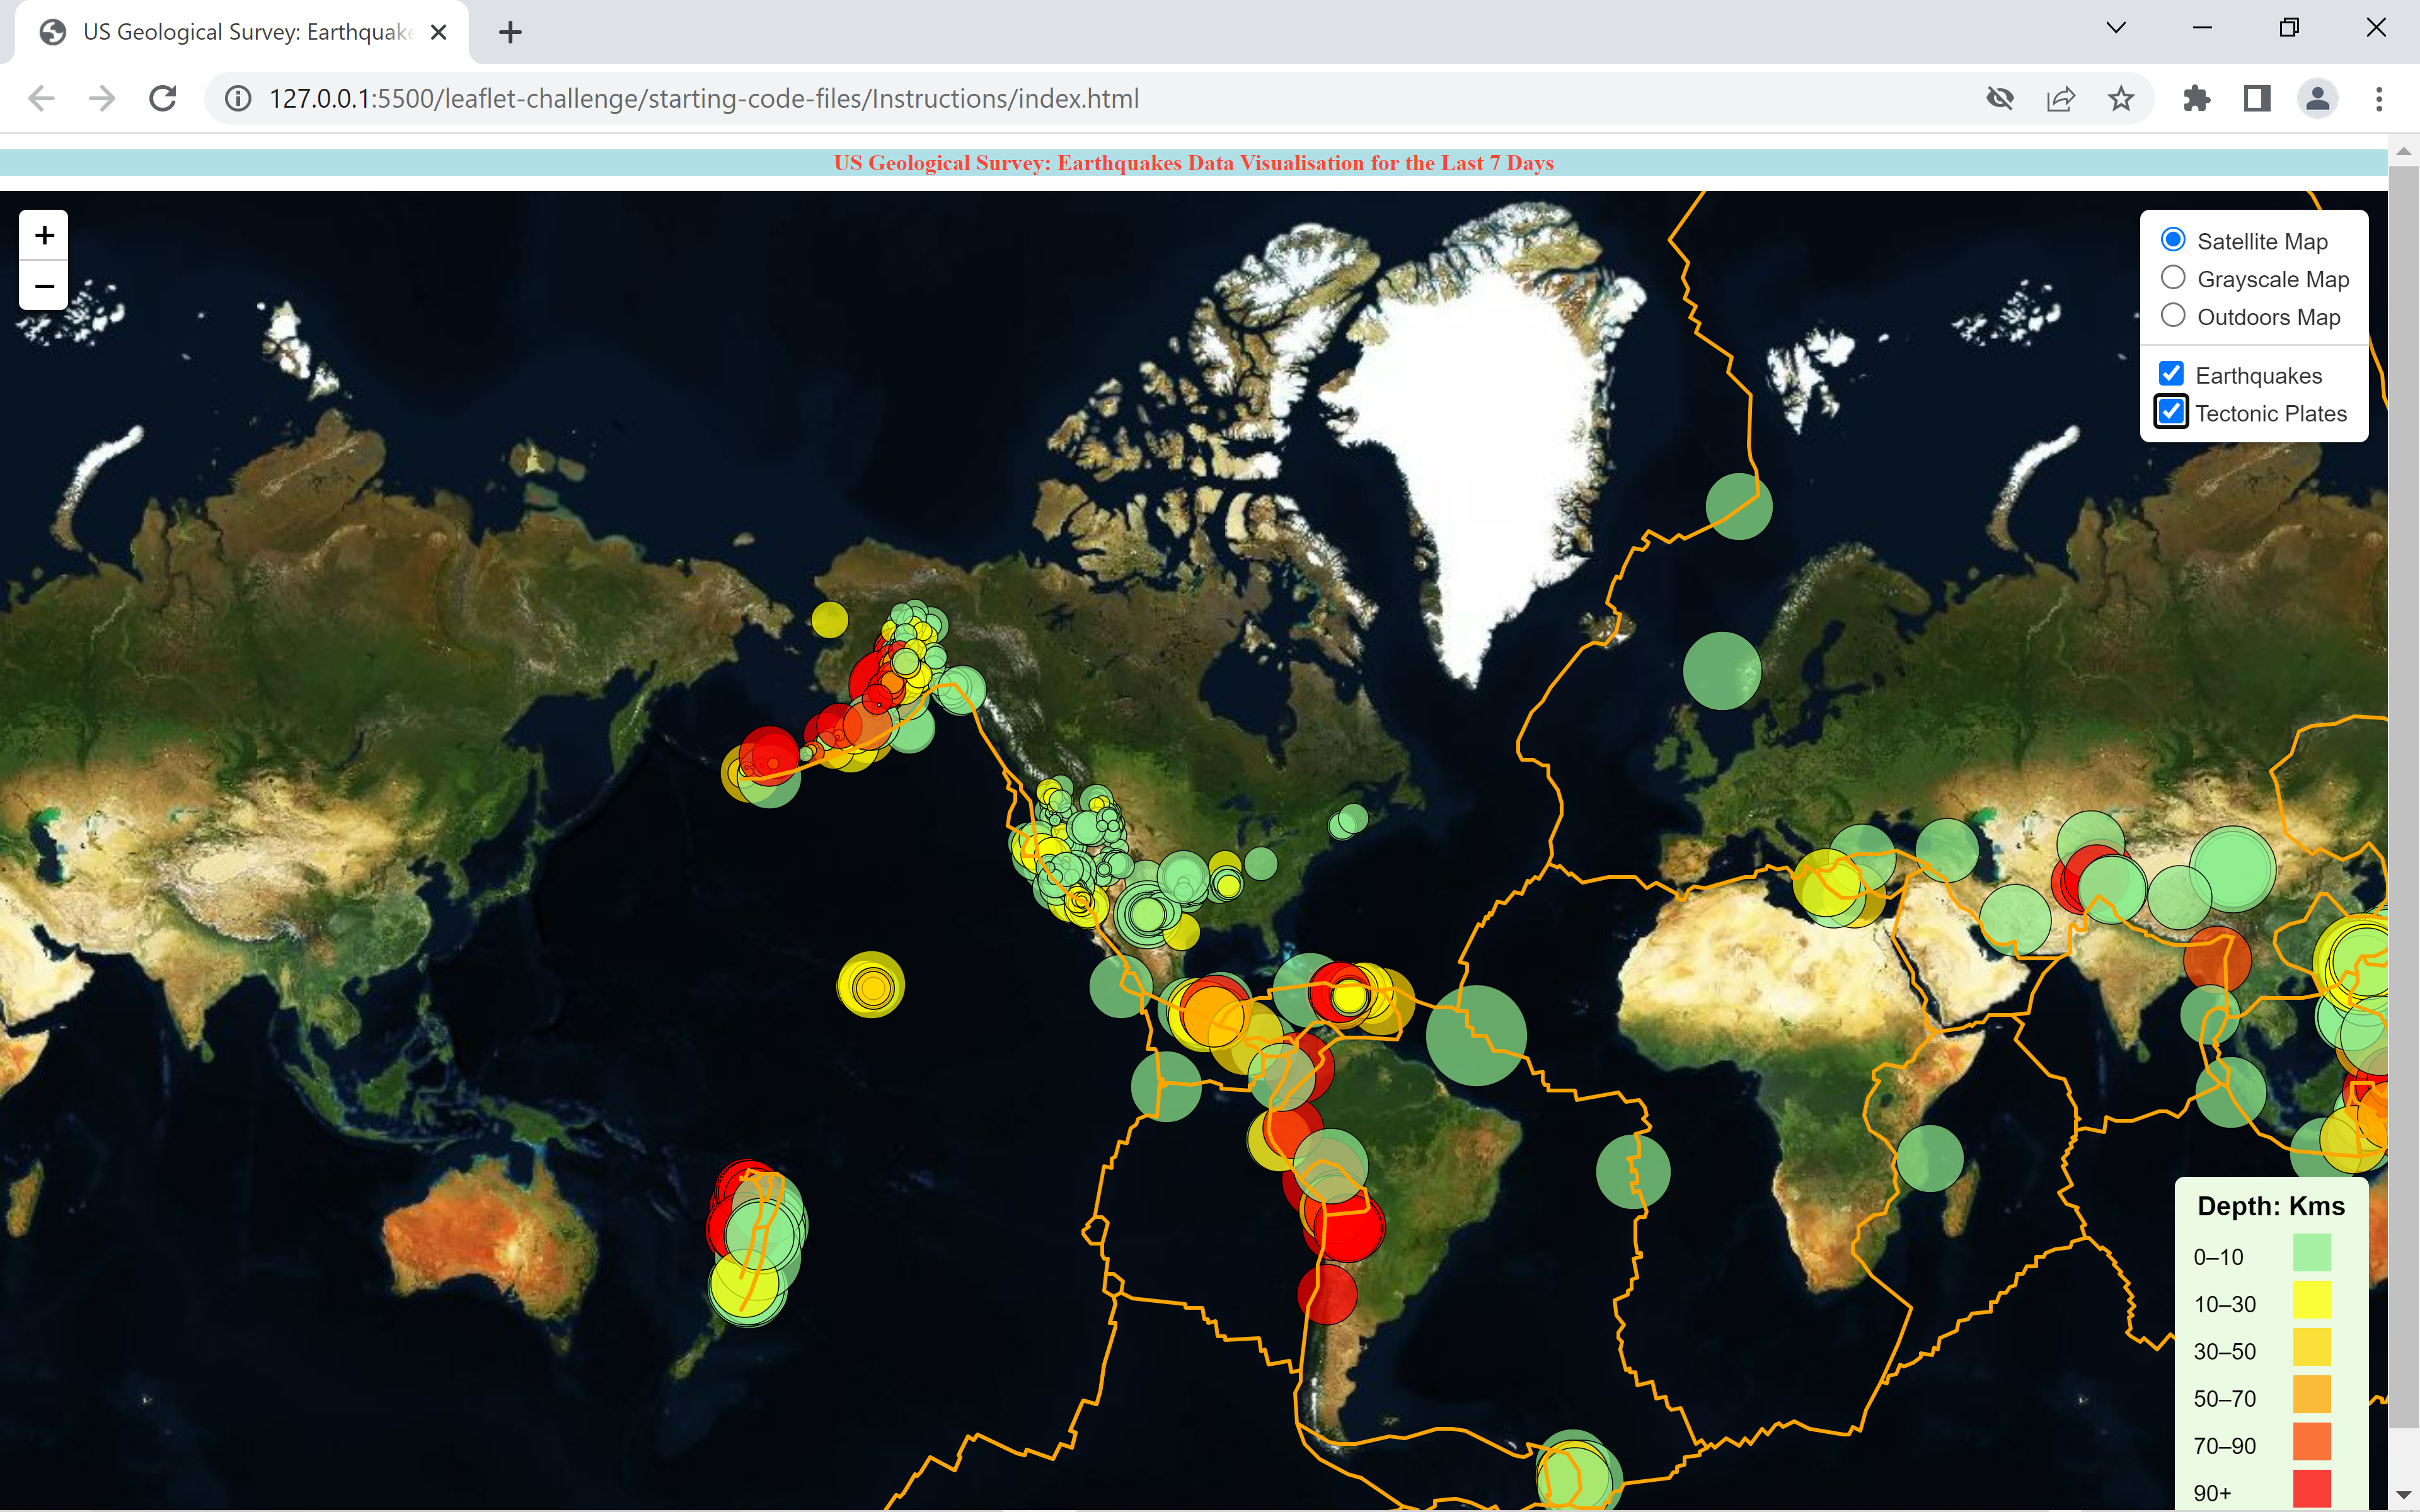Open the Chrome profile avatar
The image size is (2420, 1512).
point(2318,98)
